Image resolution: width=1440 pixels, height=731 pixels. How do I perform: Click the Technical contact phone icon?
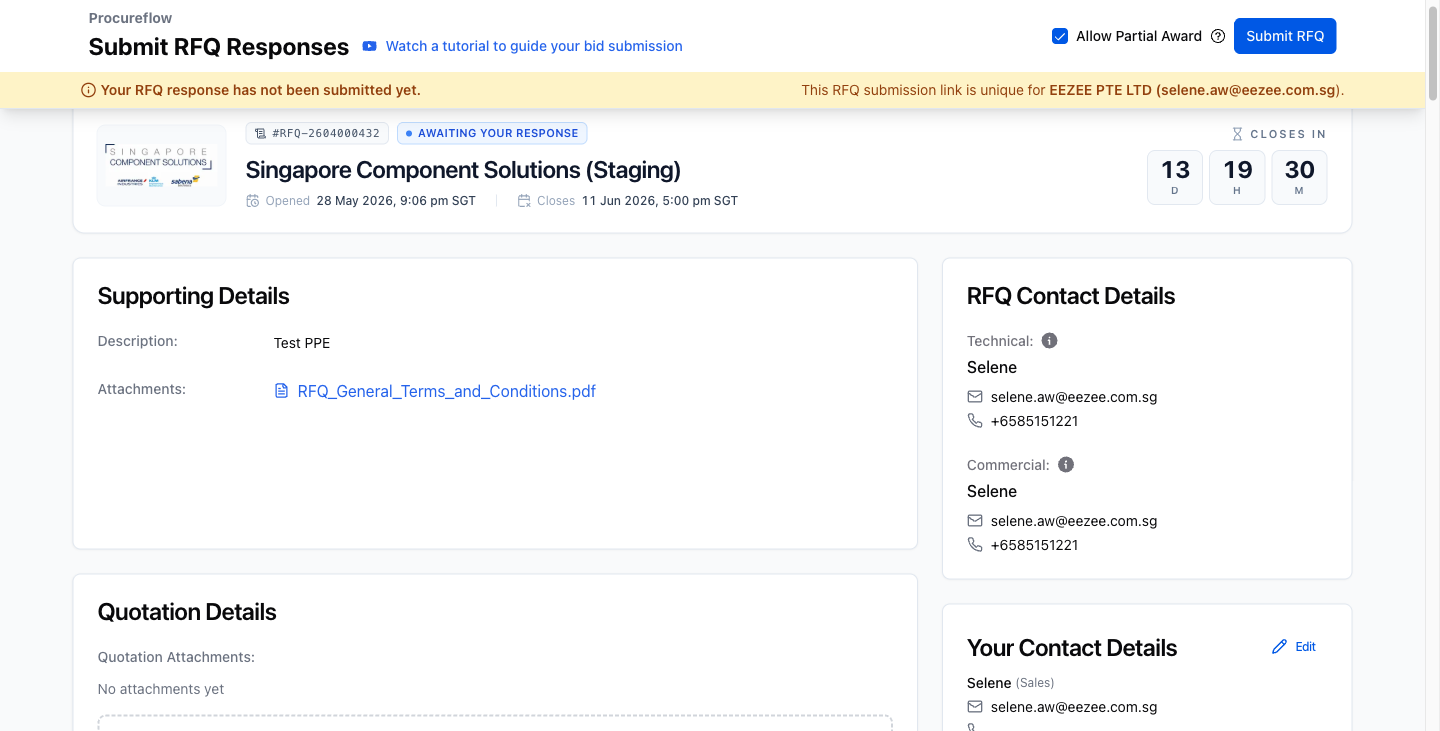tap(975, 421)
